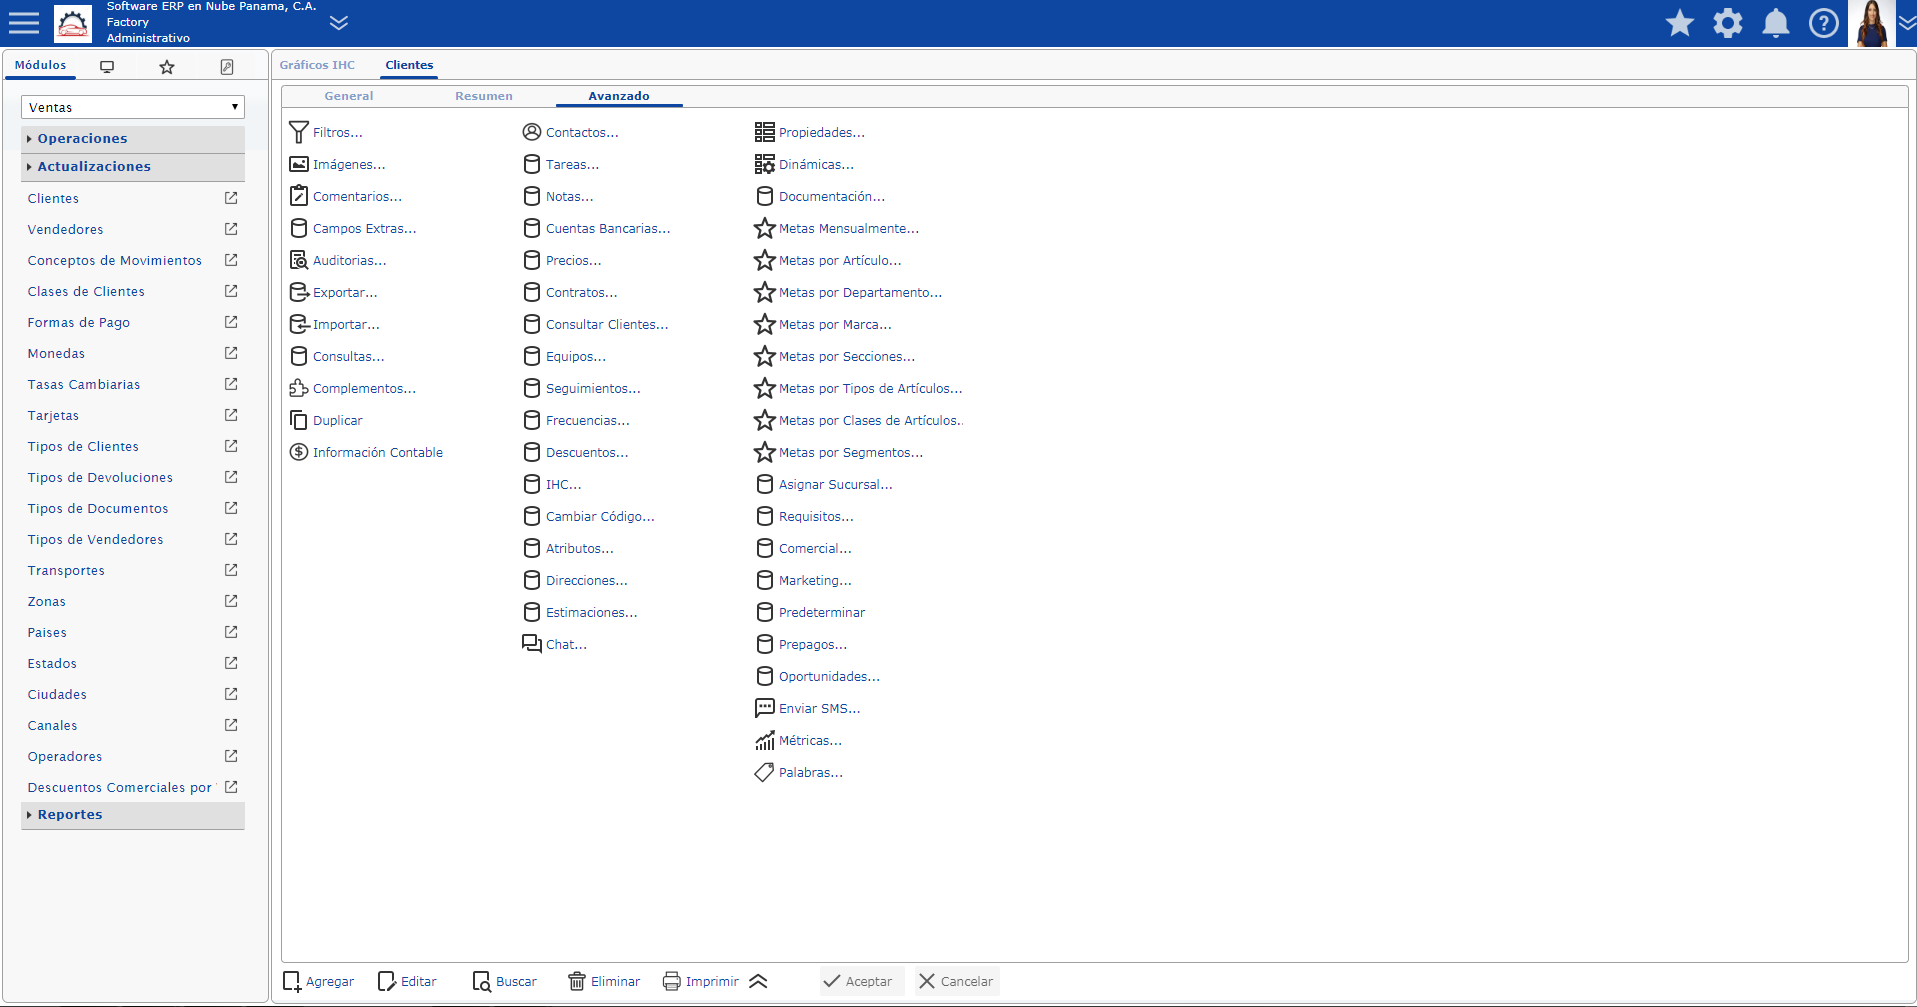Expand the Operaciones section

[x=133, y=138]
